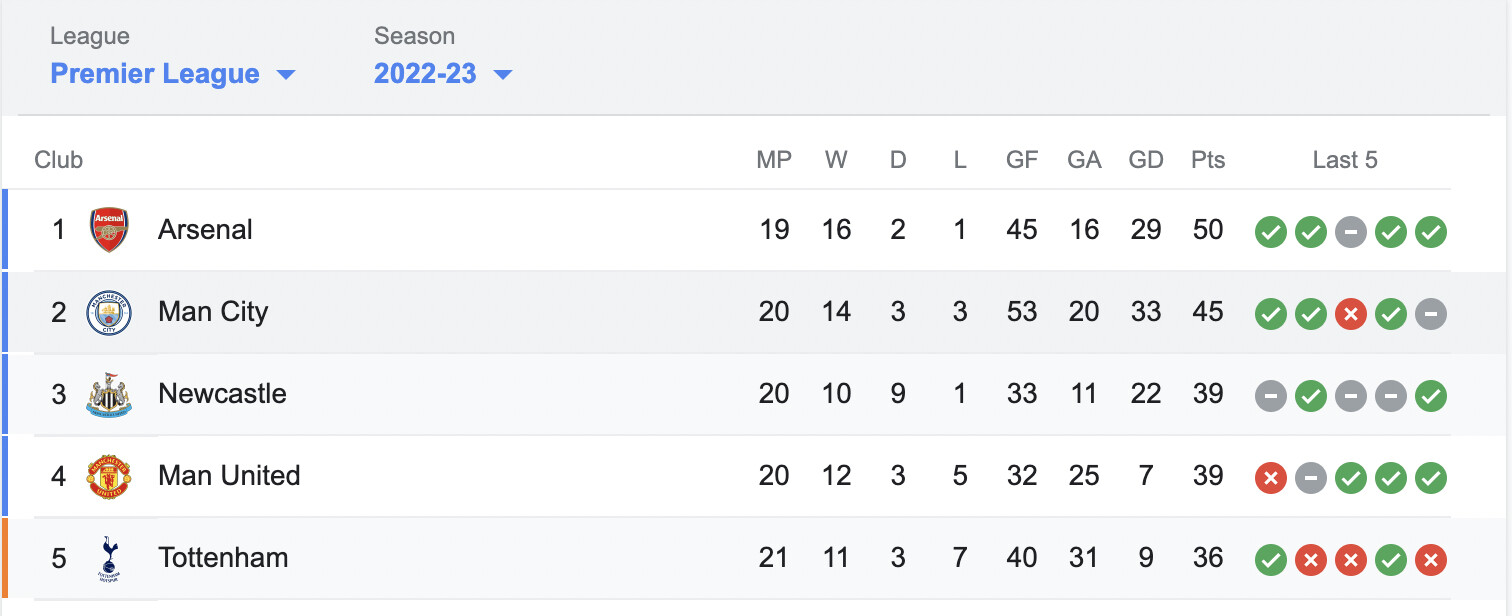Image resolution: width=1512 pixels, height=616 pixels.
Task: Click the arrow beside Premier League
Action: 286,75
